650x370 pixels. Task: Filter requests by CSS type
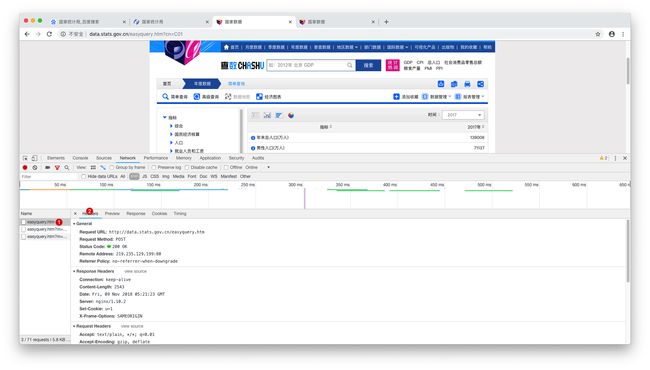tap(154, 177)
